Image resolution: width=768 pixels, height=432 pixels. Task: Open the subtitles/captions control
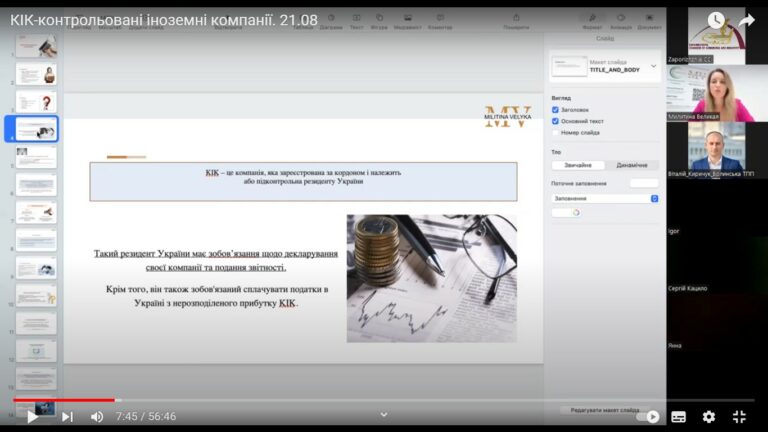click(x=678, y=416)
